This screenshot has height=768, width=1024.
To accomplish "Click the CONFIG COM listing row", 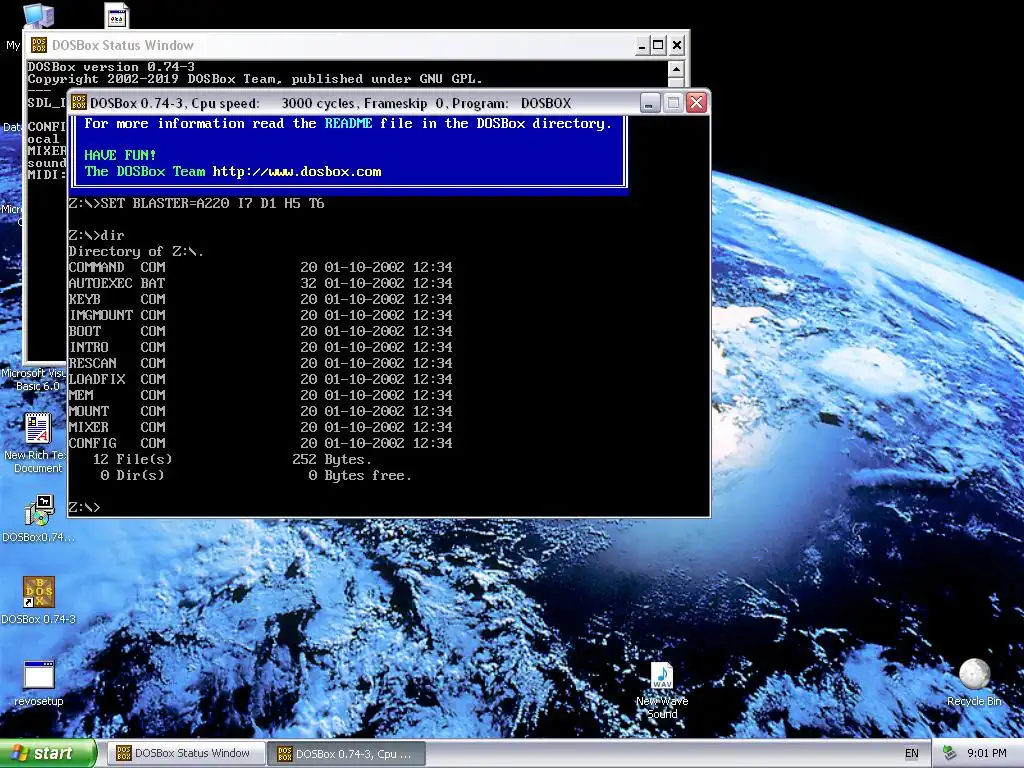I will (260, 443).
